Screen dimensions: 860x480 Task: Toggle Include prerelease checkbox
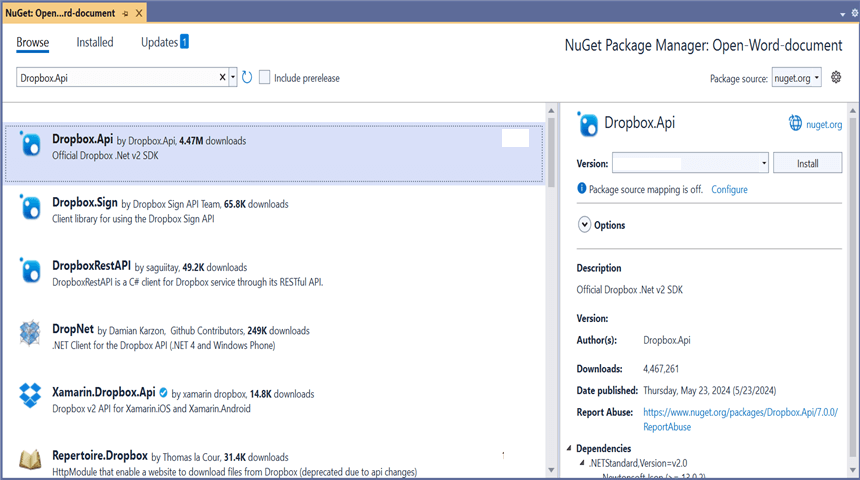(264, 77)
